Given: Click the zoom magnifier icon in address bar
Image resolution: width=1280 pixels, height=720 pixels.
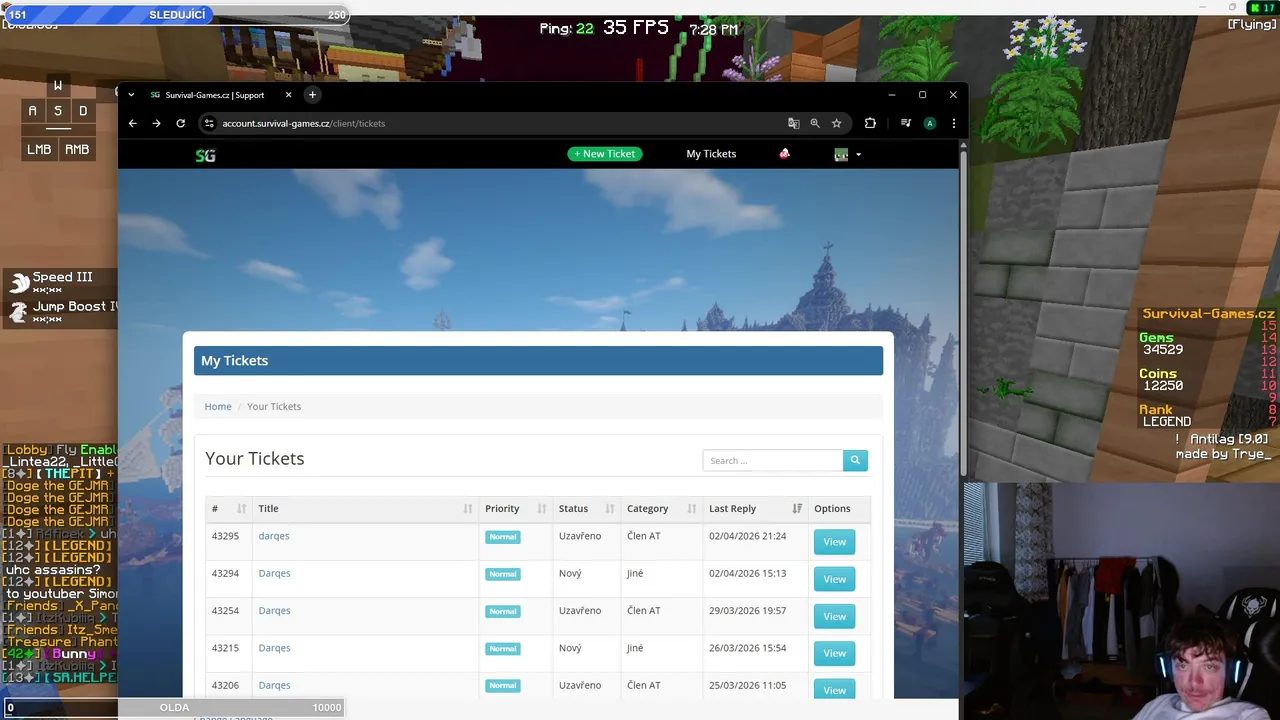Looking at the screenshot, I should coord(815,123).
